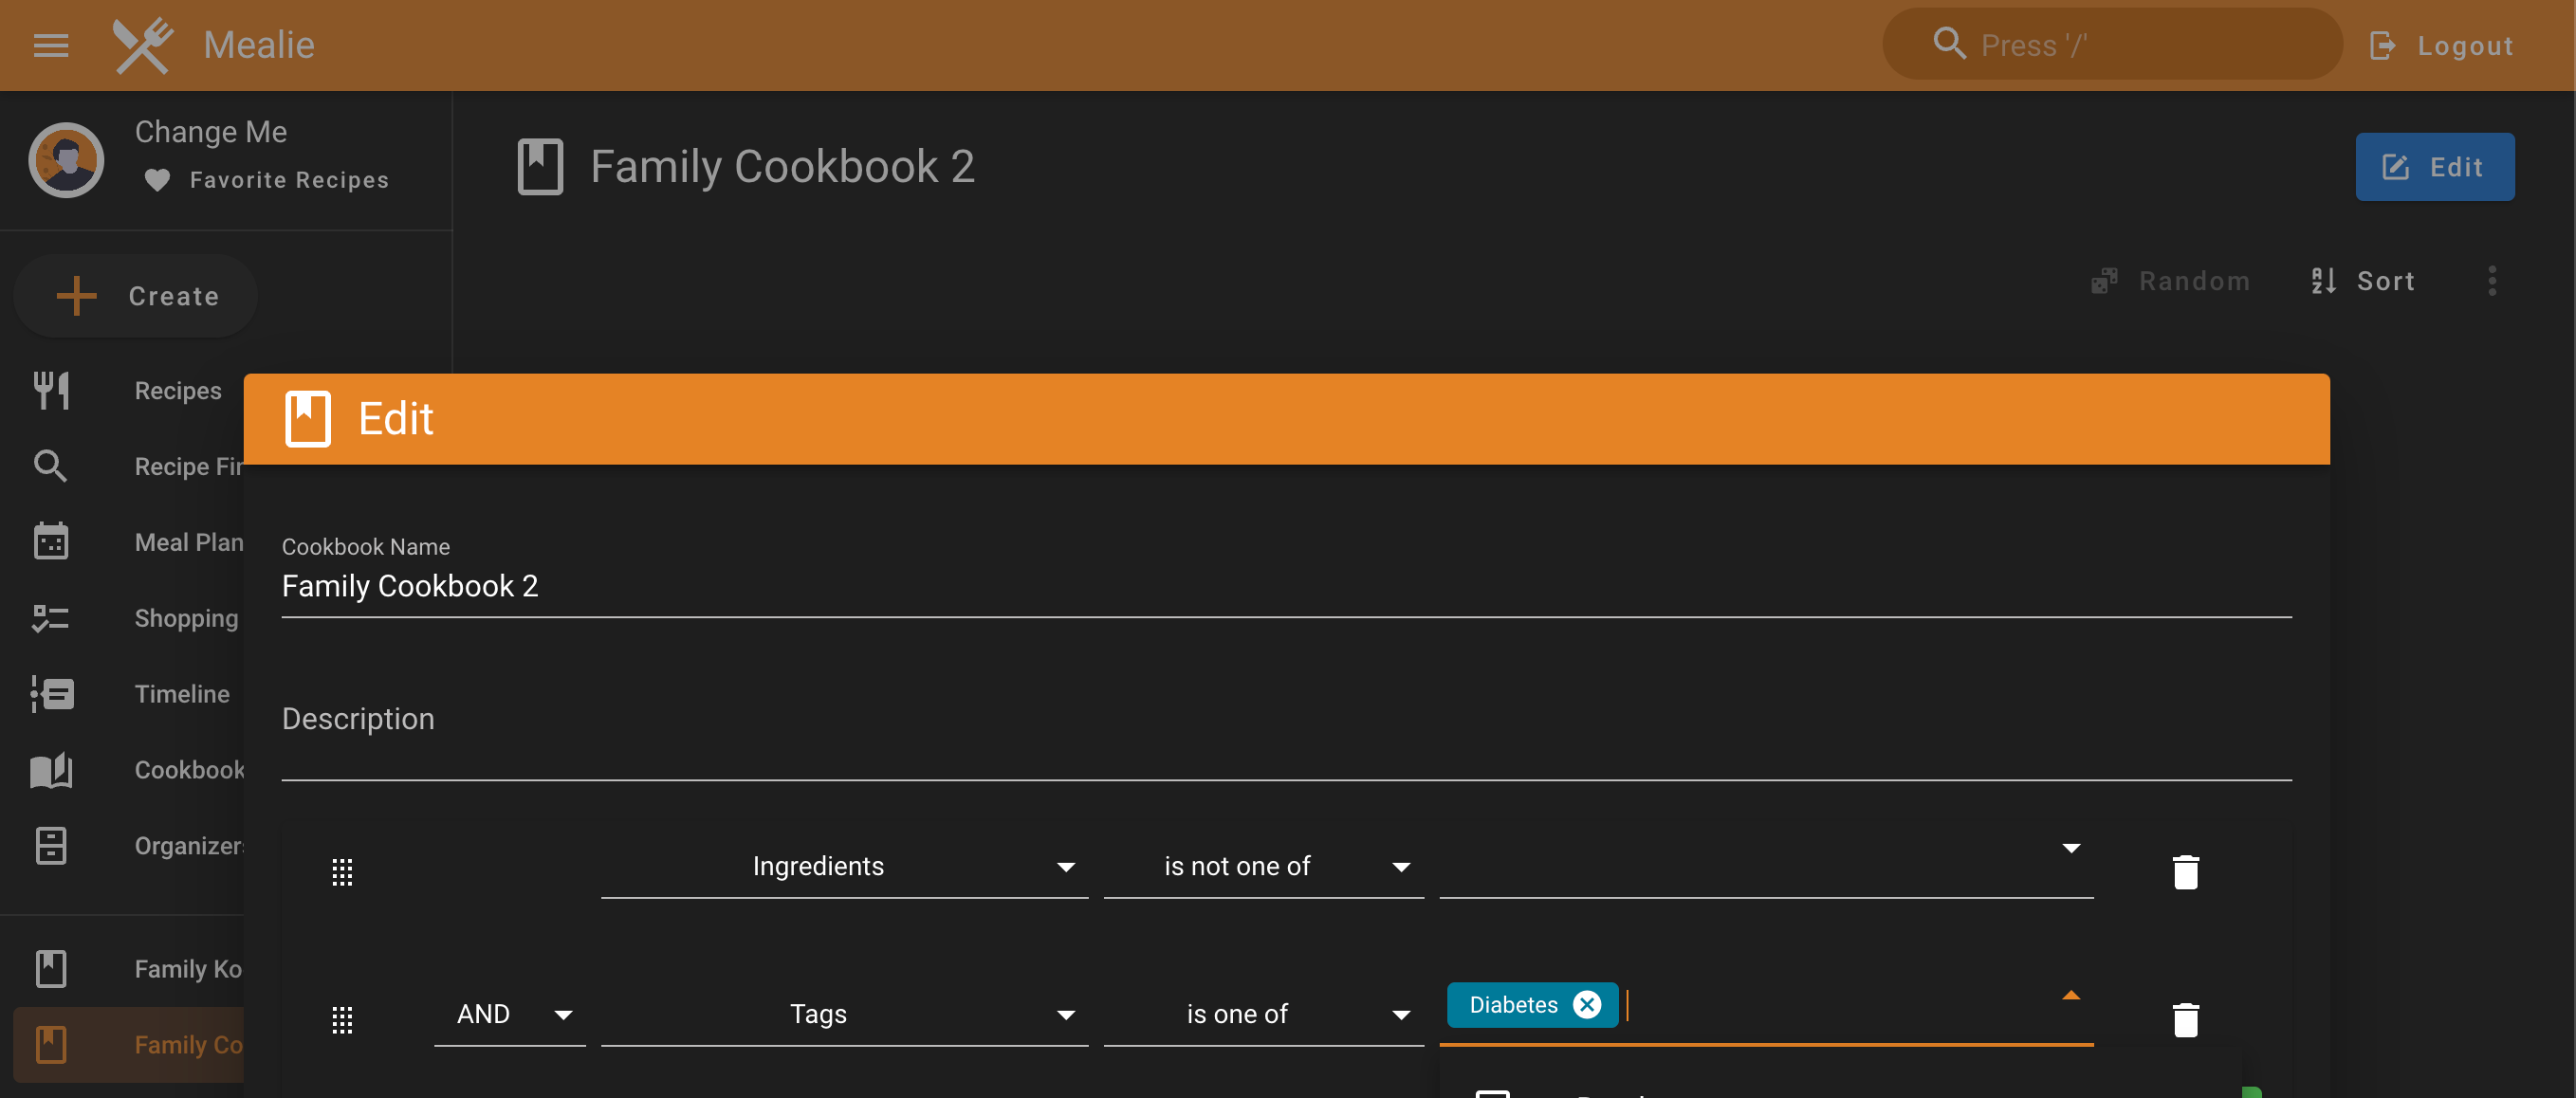Viewport: 2576px width, 1098px height.
Task: Click the blue Edit button
Action: (2434, 166)
